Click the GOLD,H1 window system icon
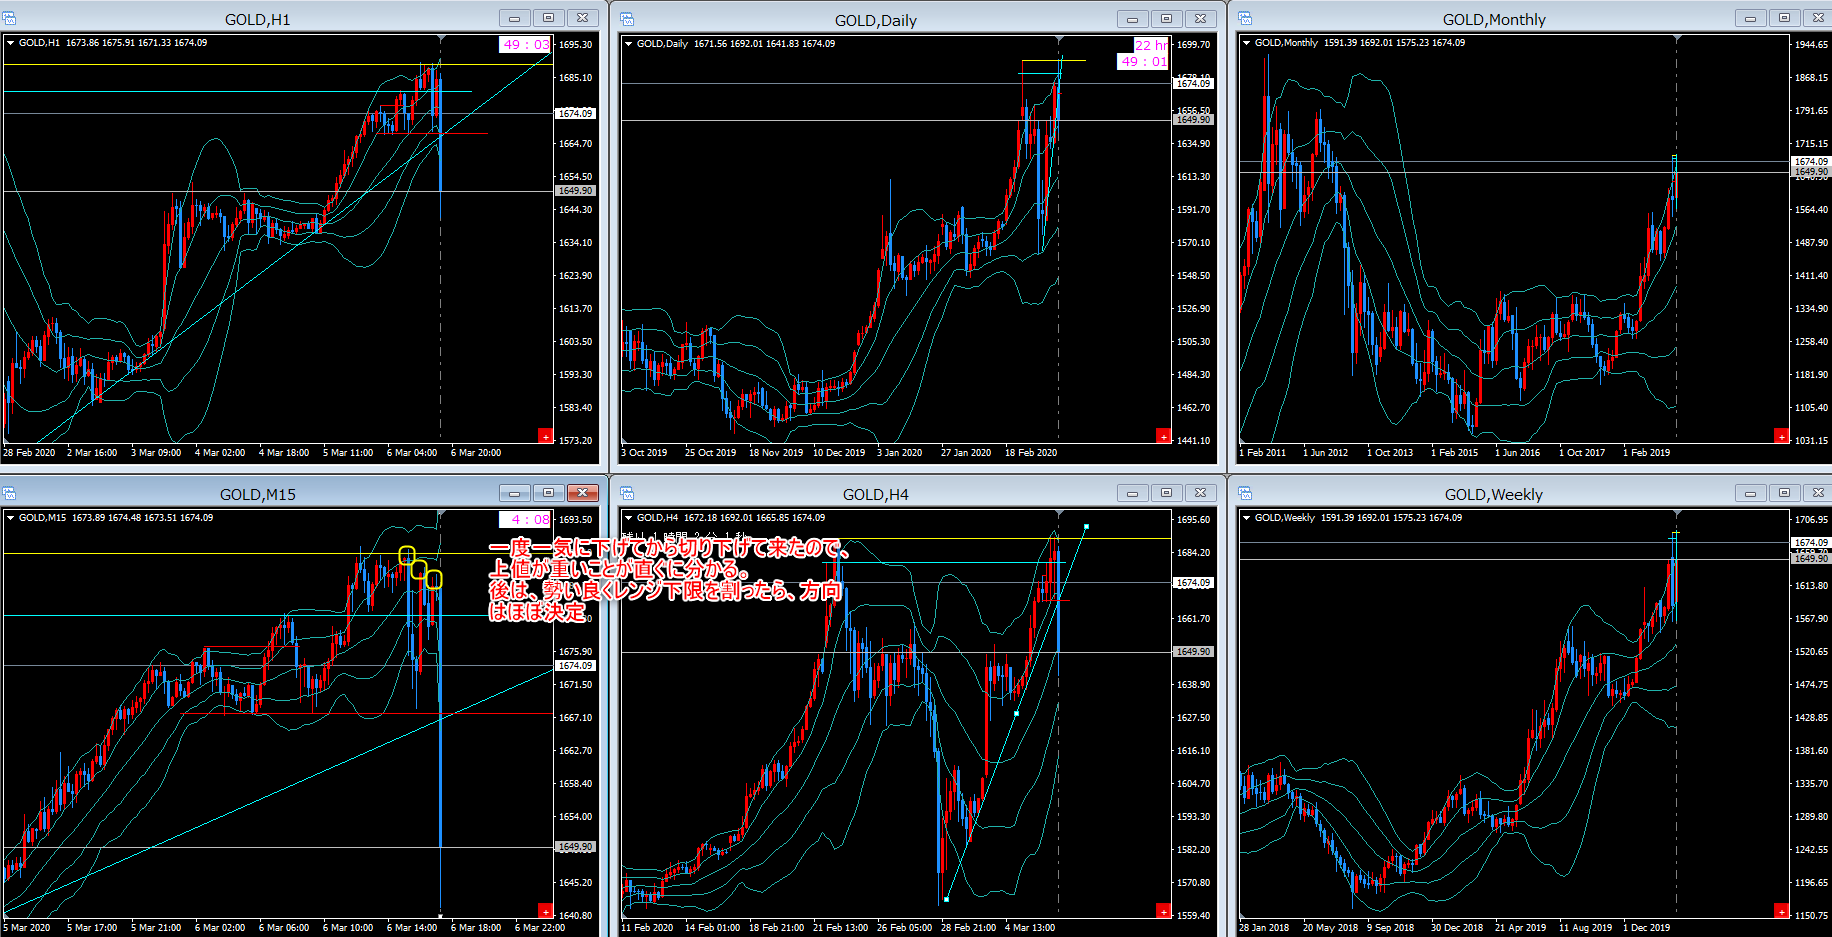 pos(9,18)
